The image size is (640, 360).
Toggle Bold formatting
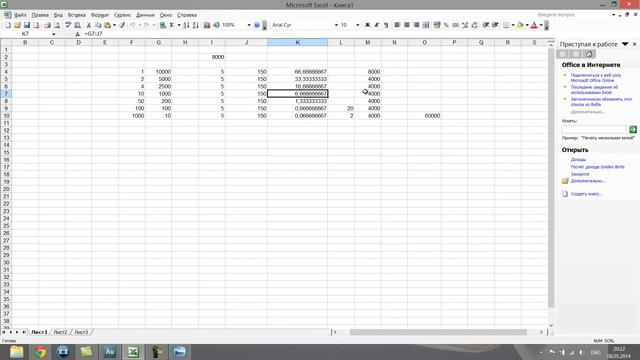[x=367, y=25]
